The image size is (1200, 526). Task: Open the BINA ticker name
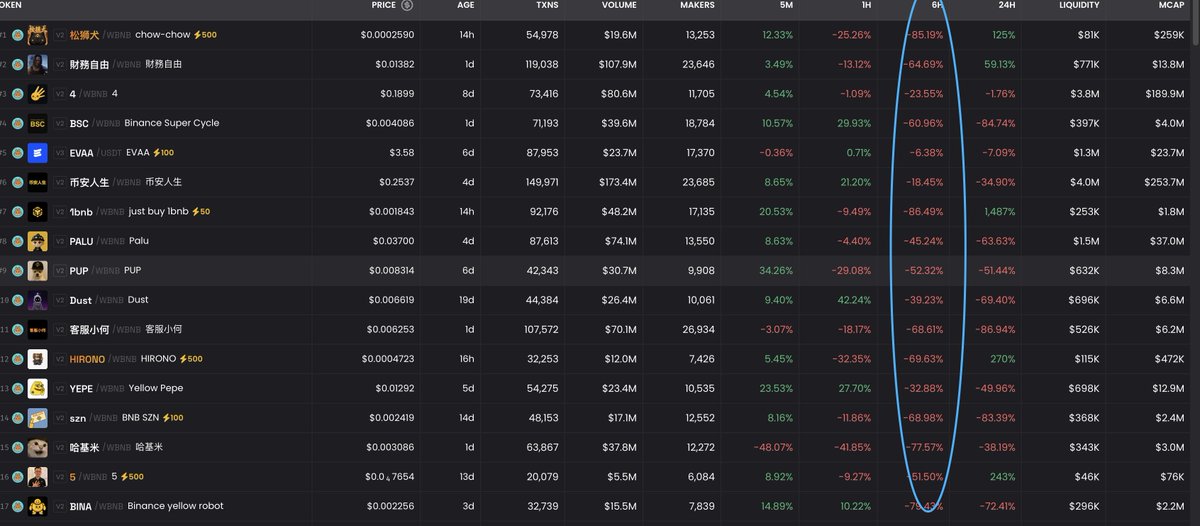click(80, 506)
